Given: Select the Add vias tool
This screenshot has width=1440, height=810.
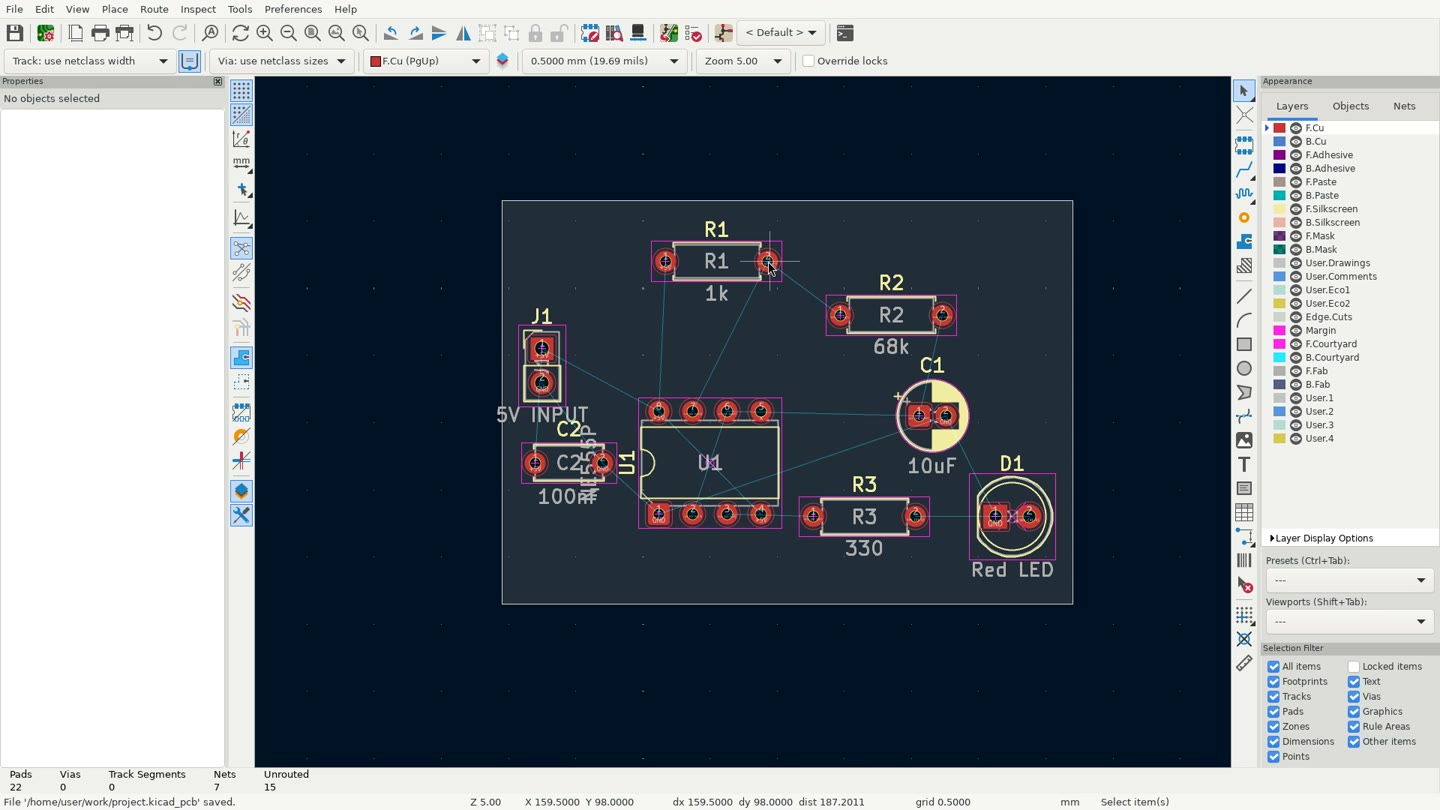Looking at the screenshot, I should (1244, 217).
